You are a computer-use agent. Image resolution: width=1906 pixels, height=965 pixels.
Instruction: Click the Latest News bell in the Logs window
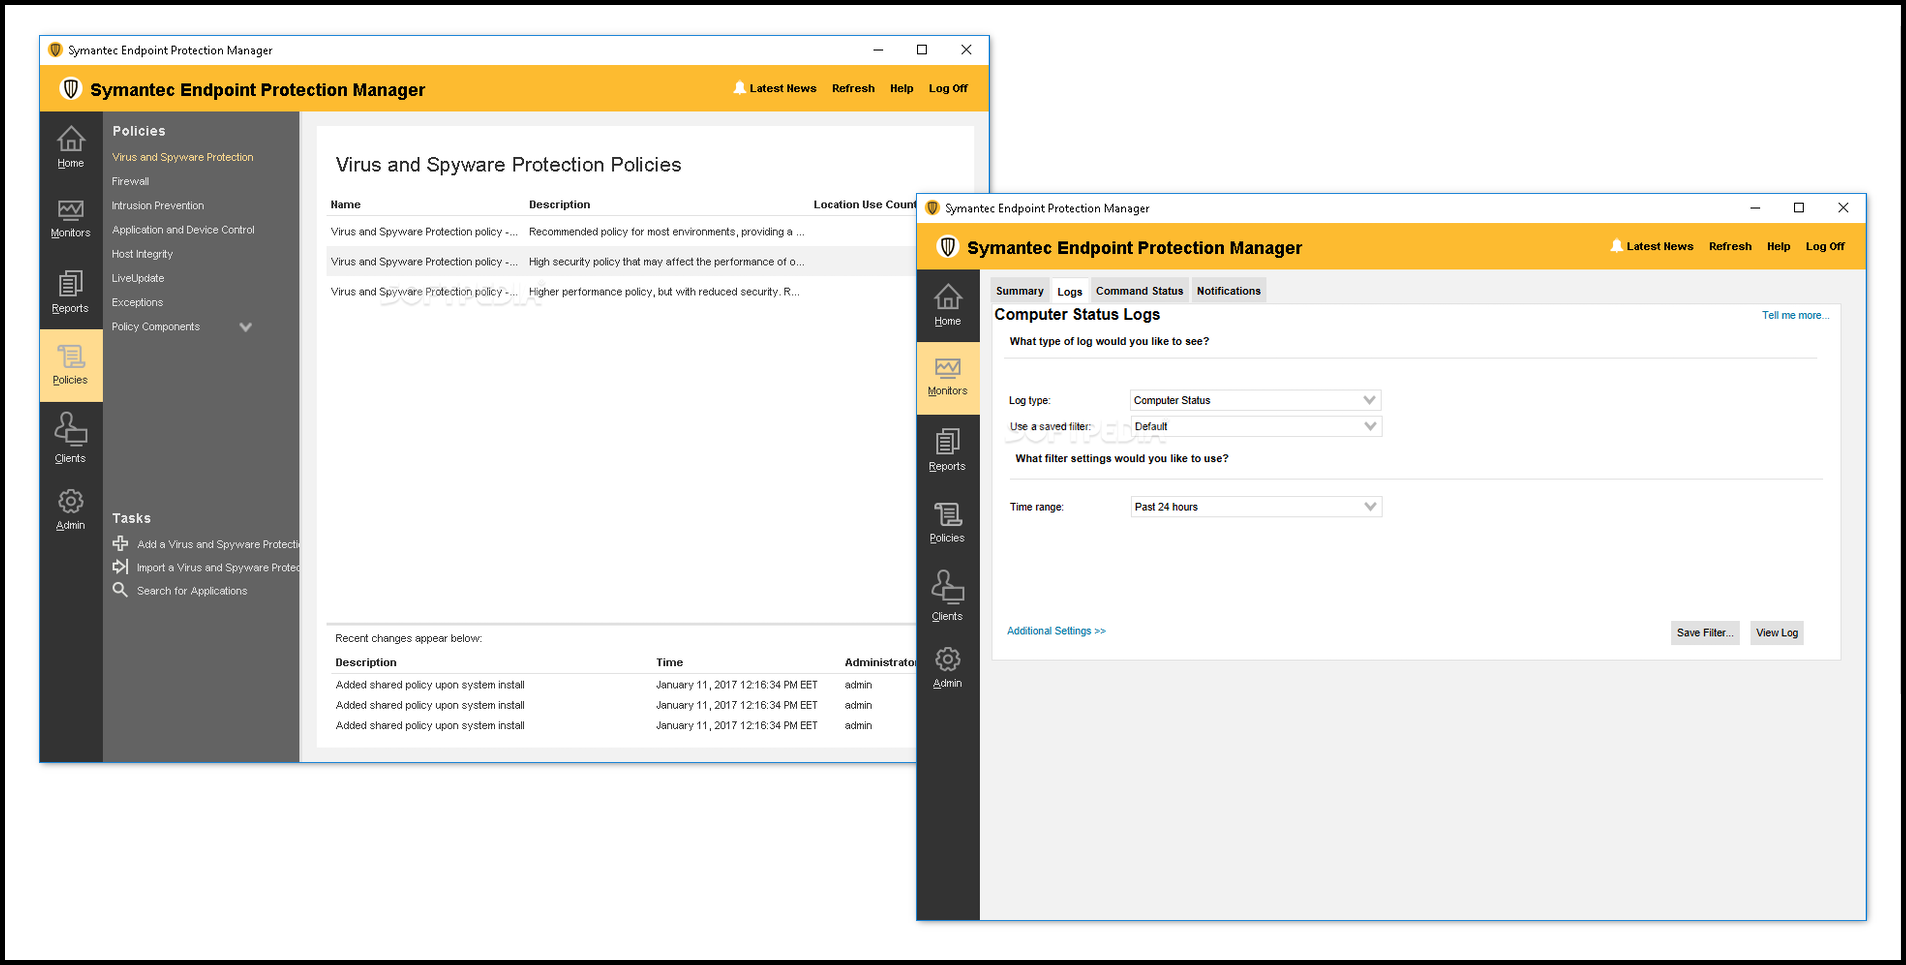(1616, 246)
